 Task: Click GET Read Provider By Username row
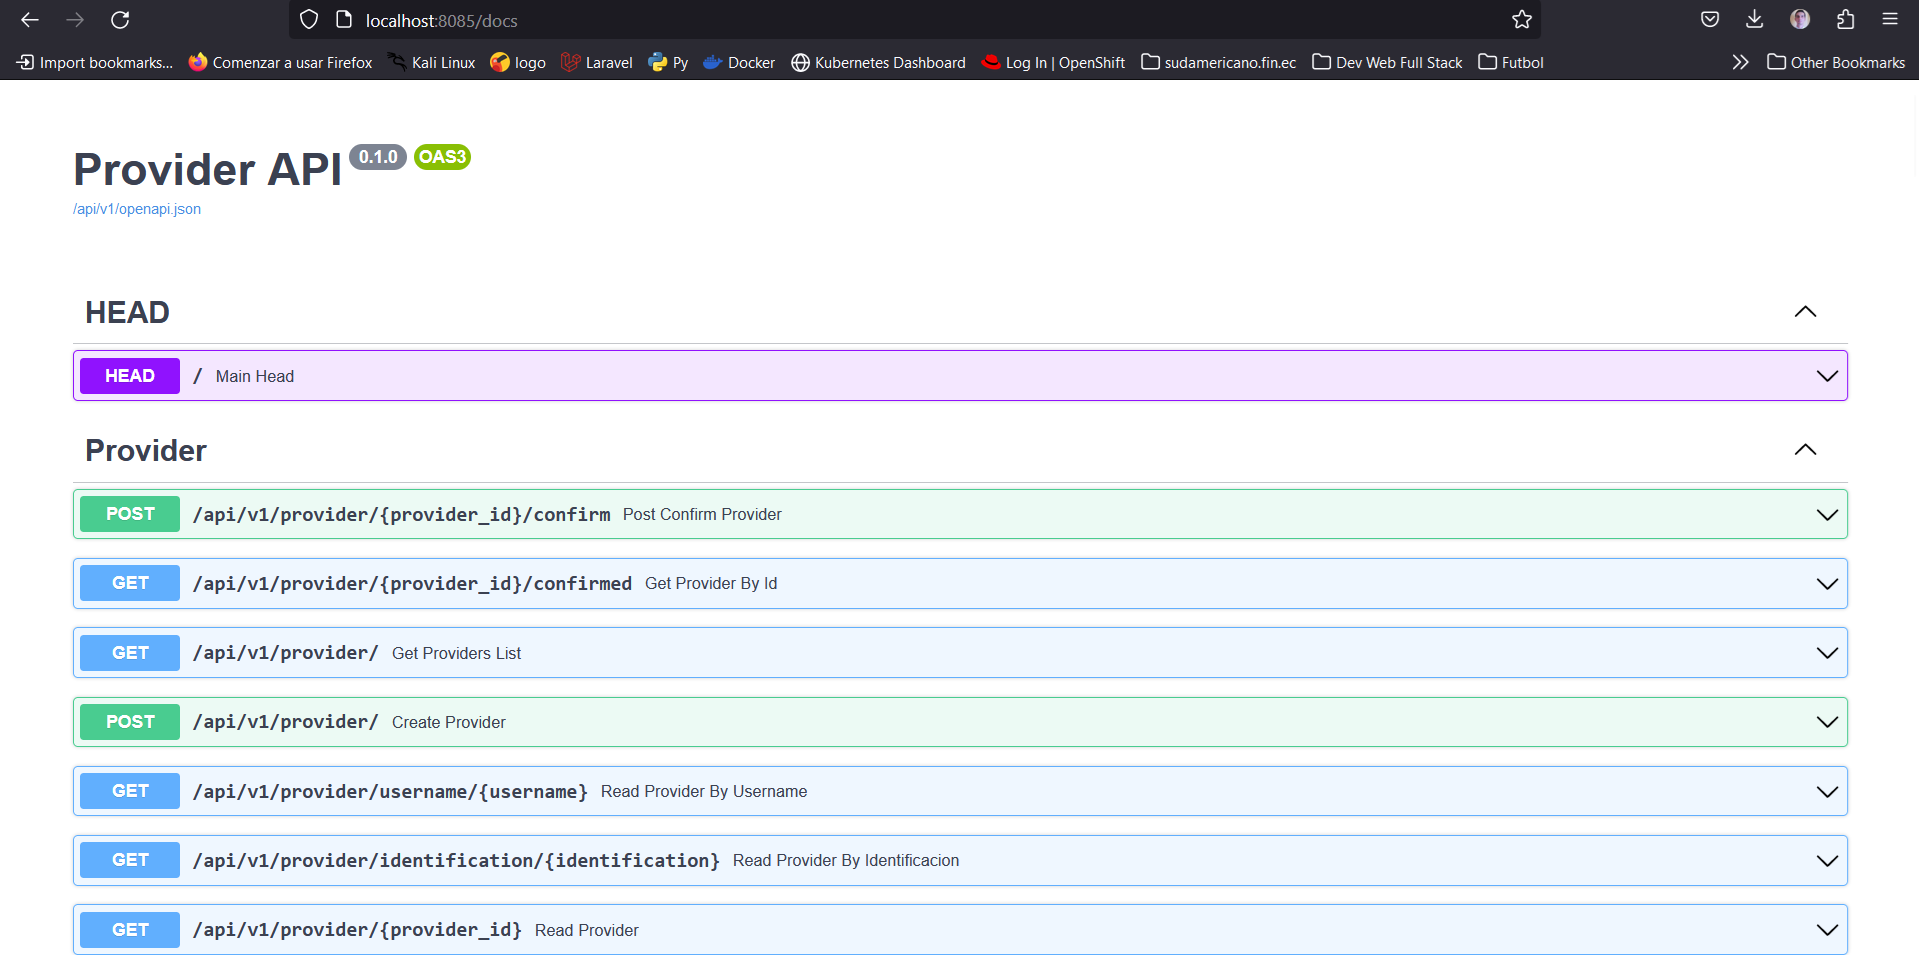(703, 791)
